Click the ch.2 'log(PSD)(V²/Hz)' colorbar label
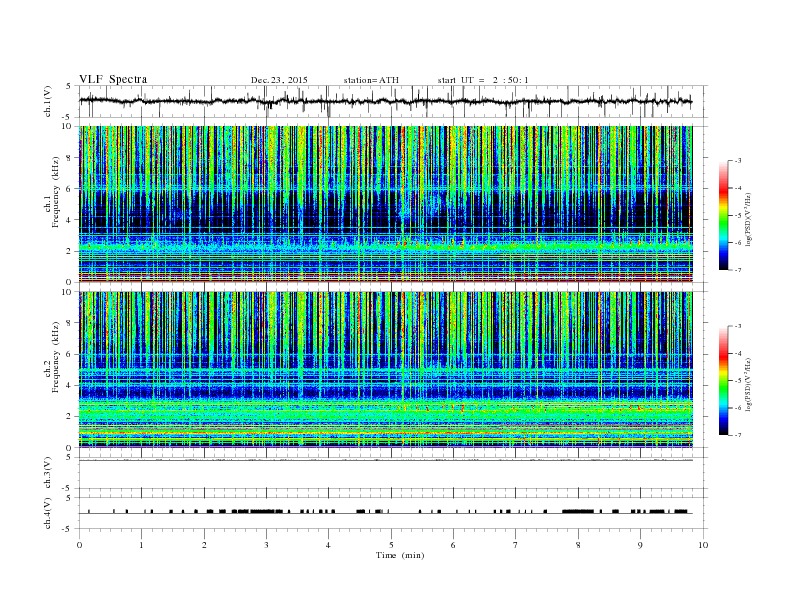The image size is (792, 612). tap(750, 384)
